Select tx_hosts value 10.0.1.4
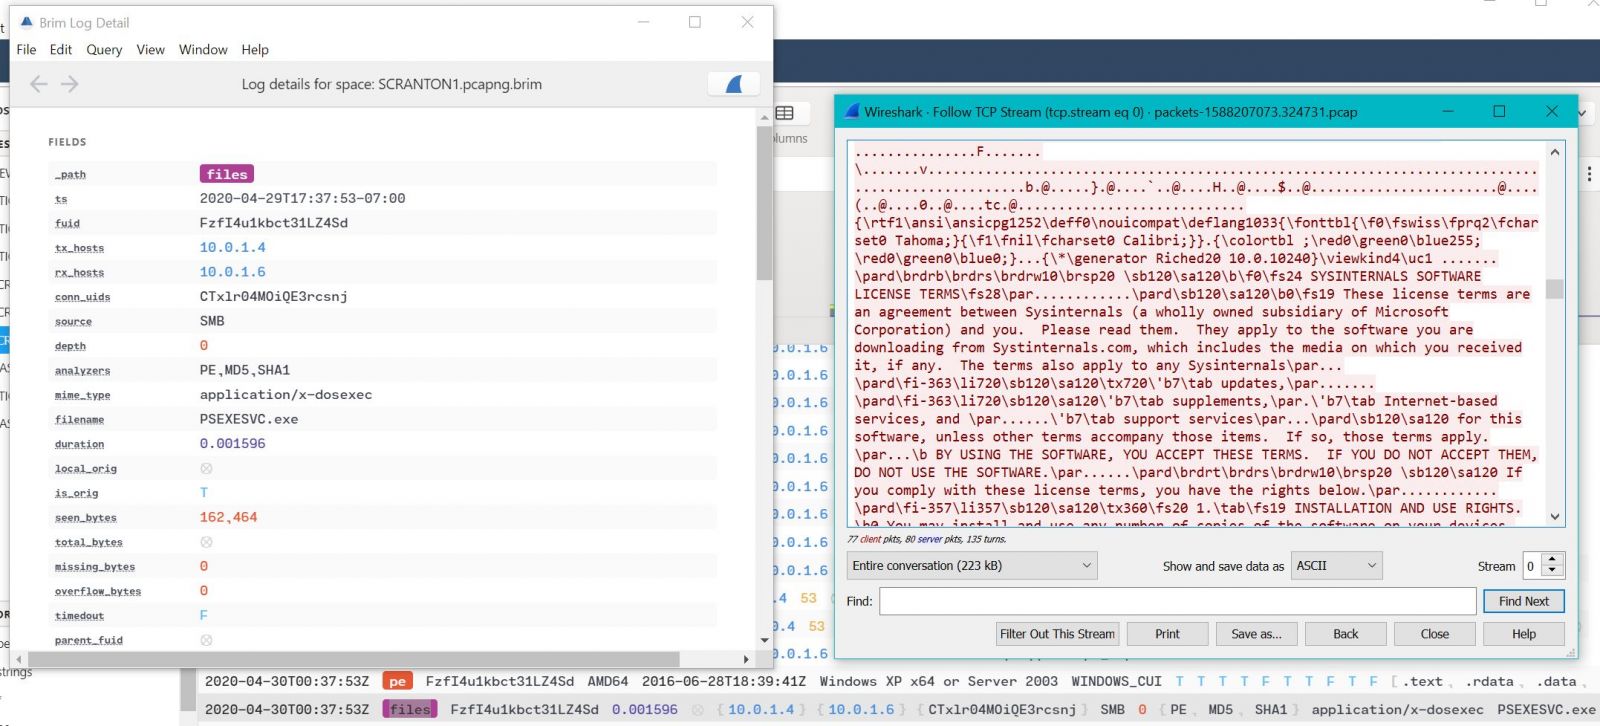 [x=233, y=247]
